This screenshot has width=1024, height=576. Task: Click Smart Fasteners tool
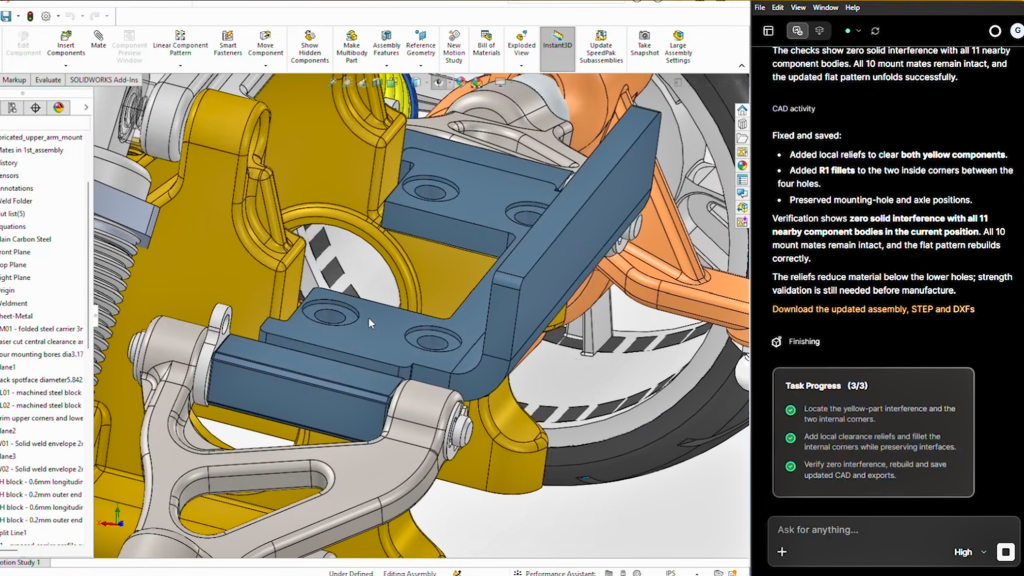click(228, 44)
